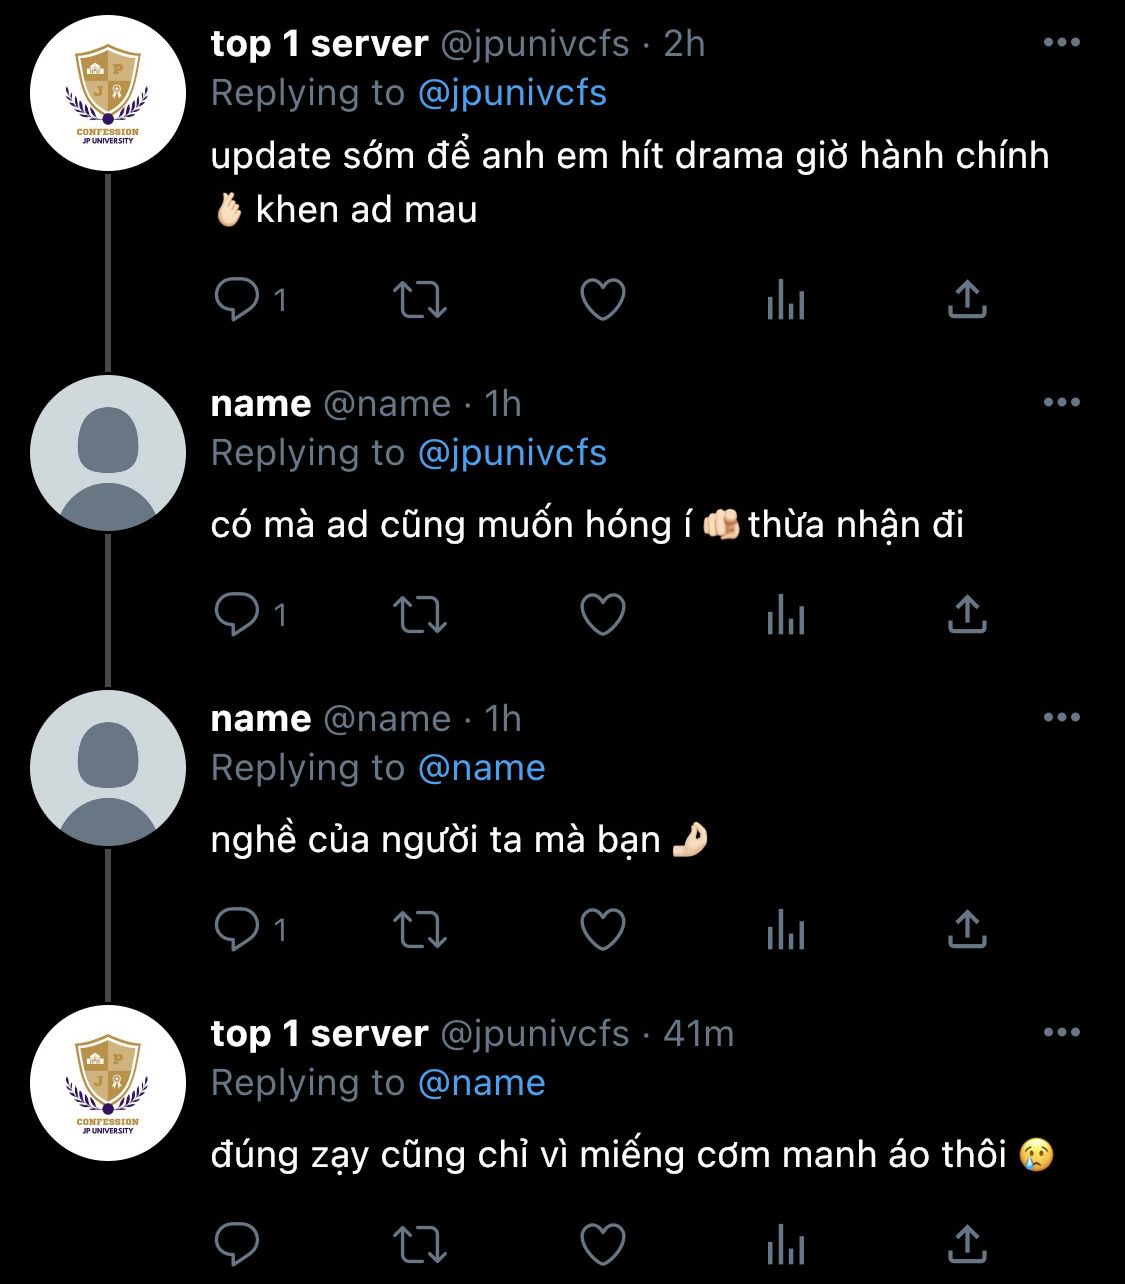Like the 'nghề của người ta' reply

pyautogui.click(x=603, y=929)
